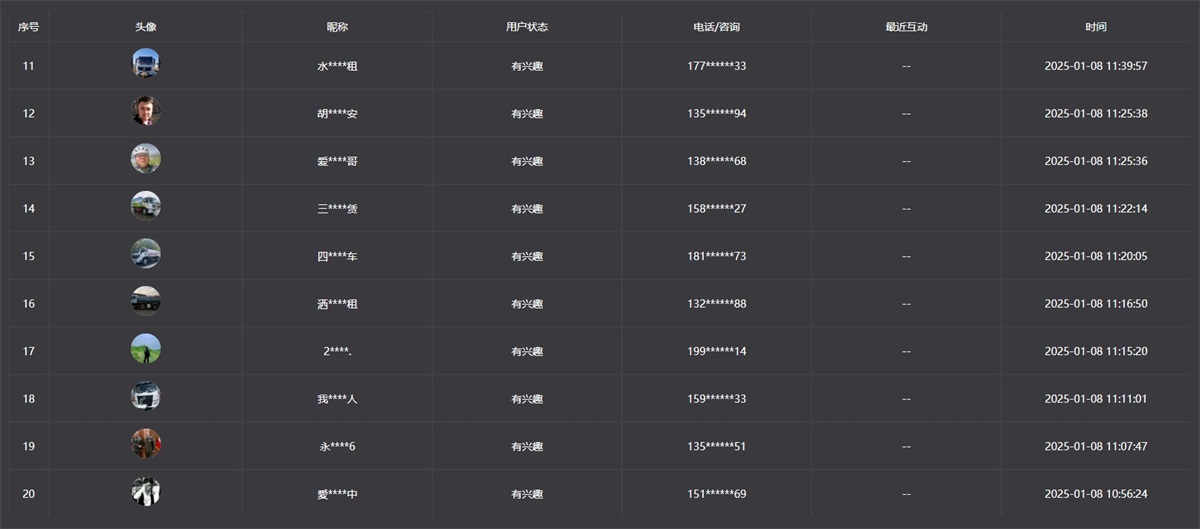
Task: Select phone number 135******94
Action: tap(716, 114)
